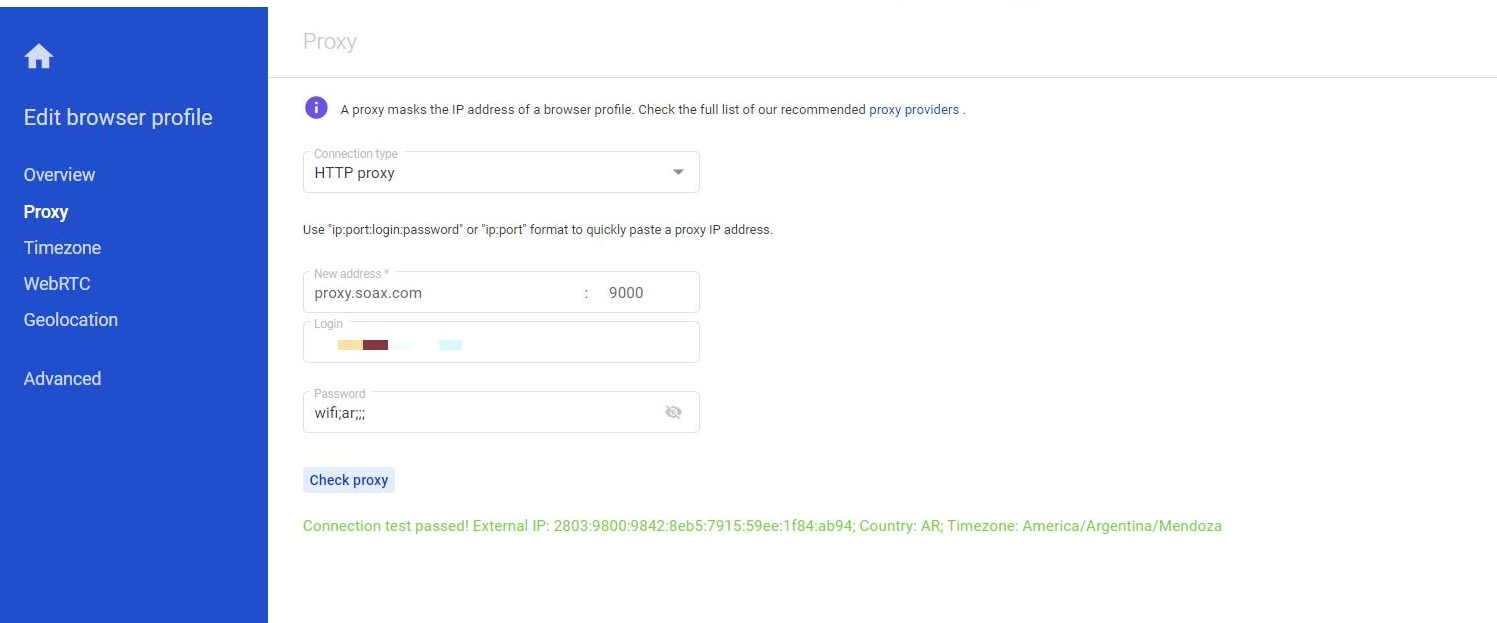The image size is (1497, 623).
Task: Toggle password visibility eye icon
Action: coord(673,412)
